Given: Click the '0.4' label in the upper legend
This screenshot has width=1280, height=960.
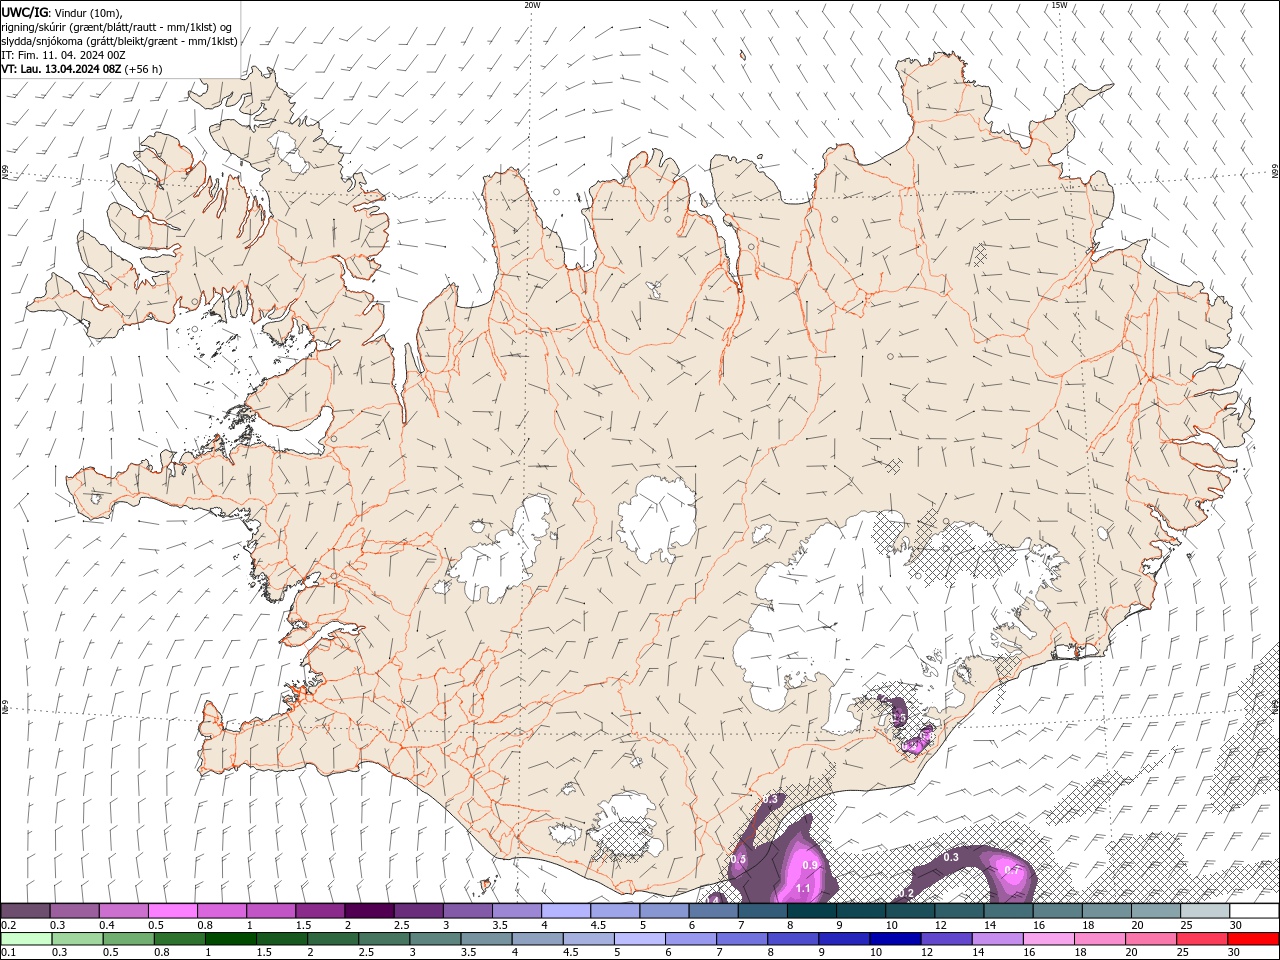Looking at the screenshot, I should pos(107,925).
